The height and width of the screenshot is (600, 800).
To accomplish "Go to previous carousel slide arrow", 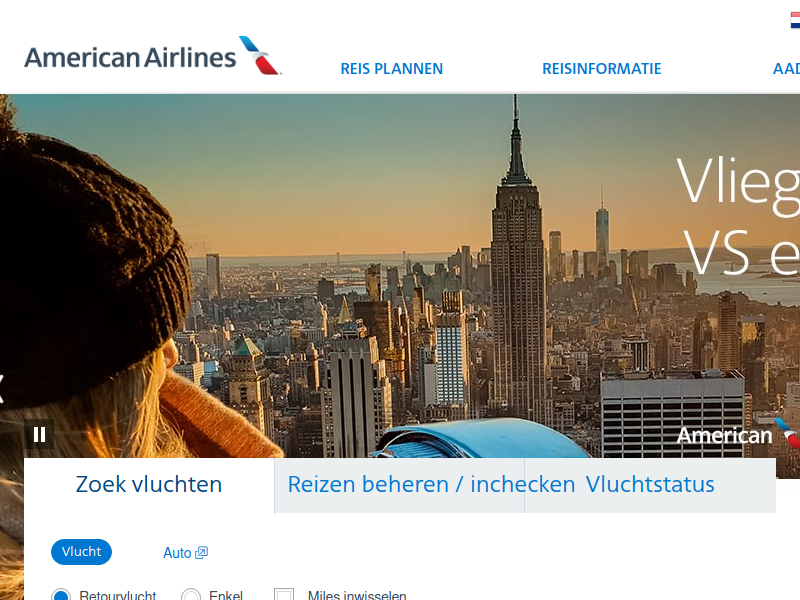I will 2,388.
